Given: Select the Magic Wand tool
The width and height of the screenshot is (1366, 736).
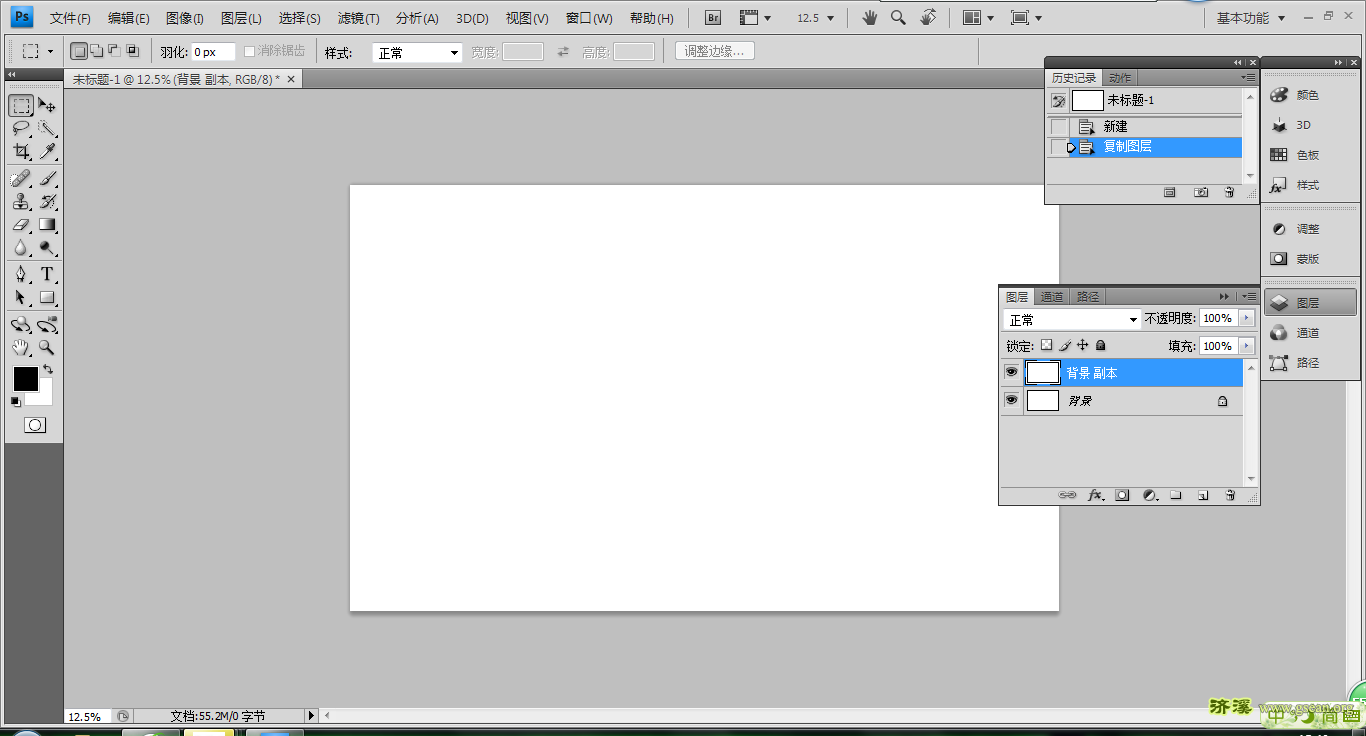Looking at the screenshot, I should (x=47, y=128).
